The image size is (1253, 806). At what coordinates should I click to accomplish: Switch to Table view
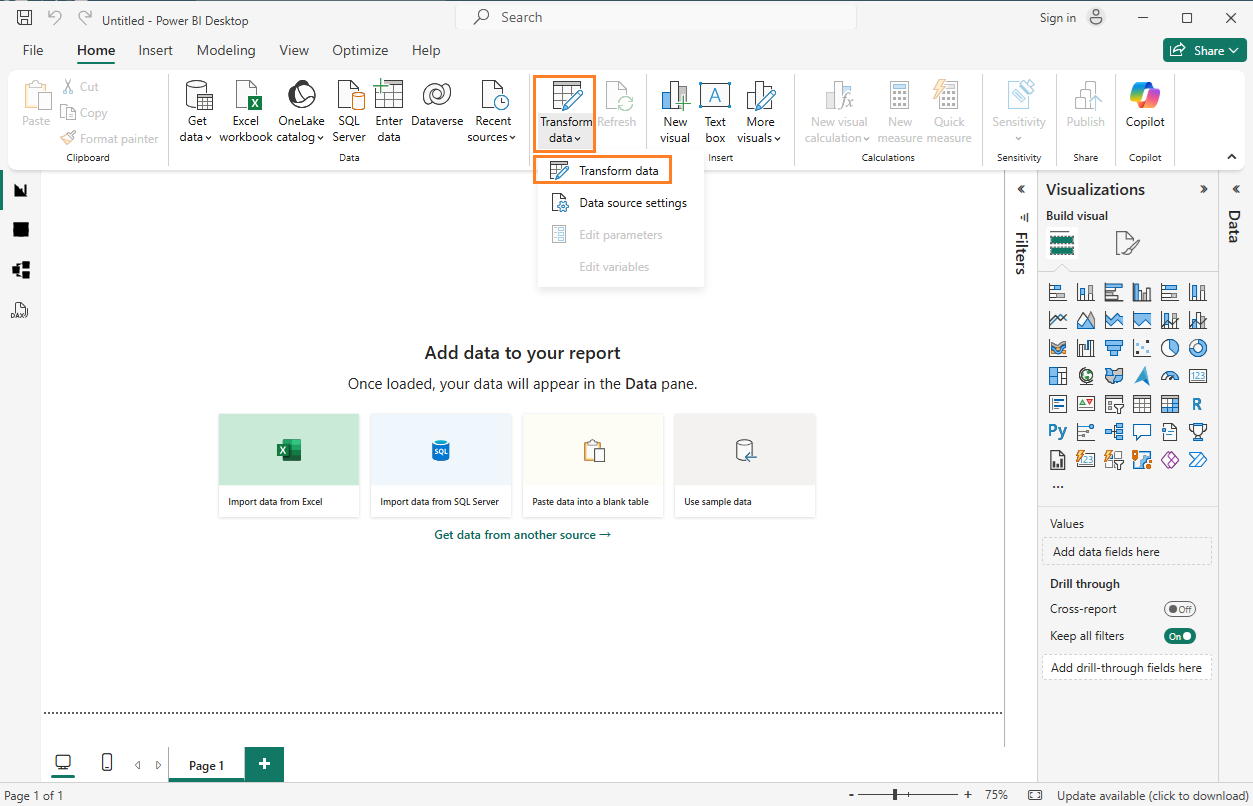tap(20, 229)
